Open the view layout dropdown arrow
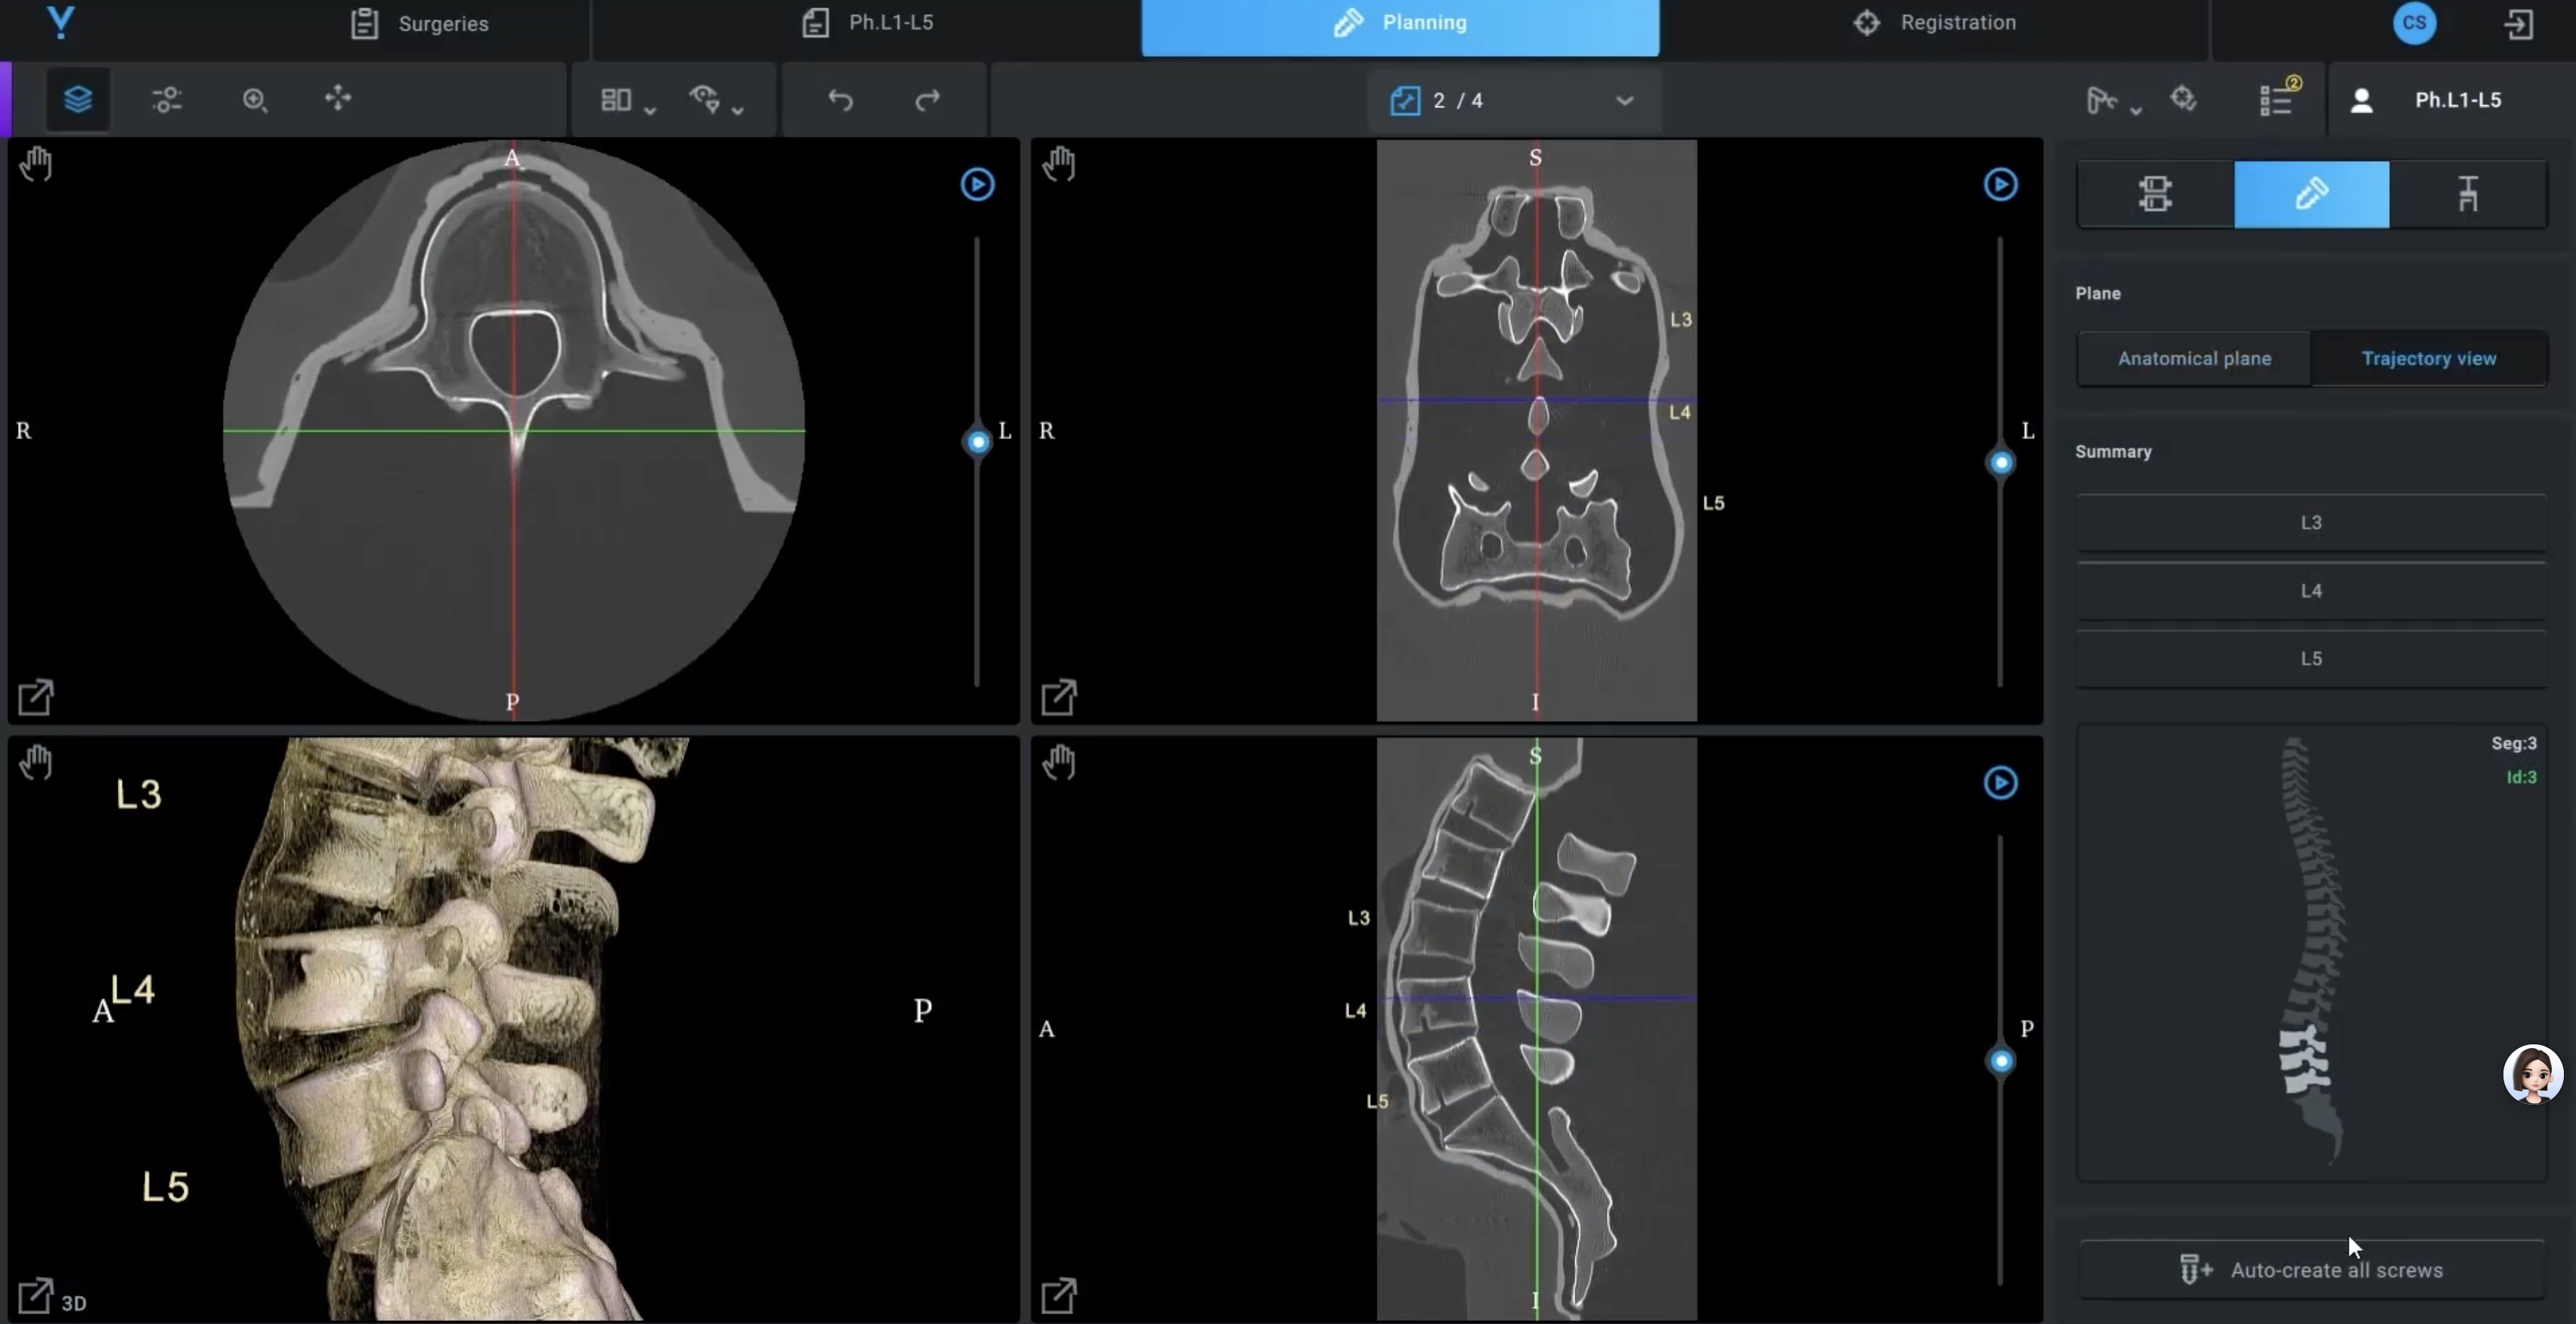Image resolution: width=2576 pixels, height=1324 pixels. click(650, 110)
